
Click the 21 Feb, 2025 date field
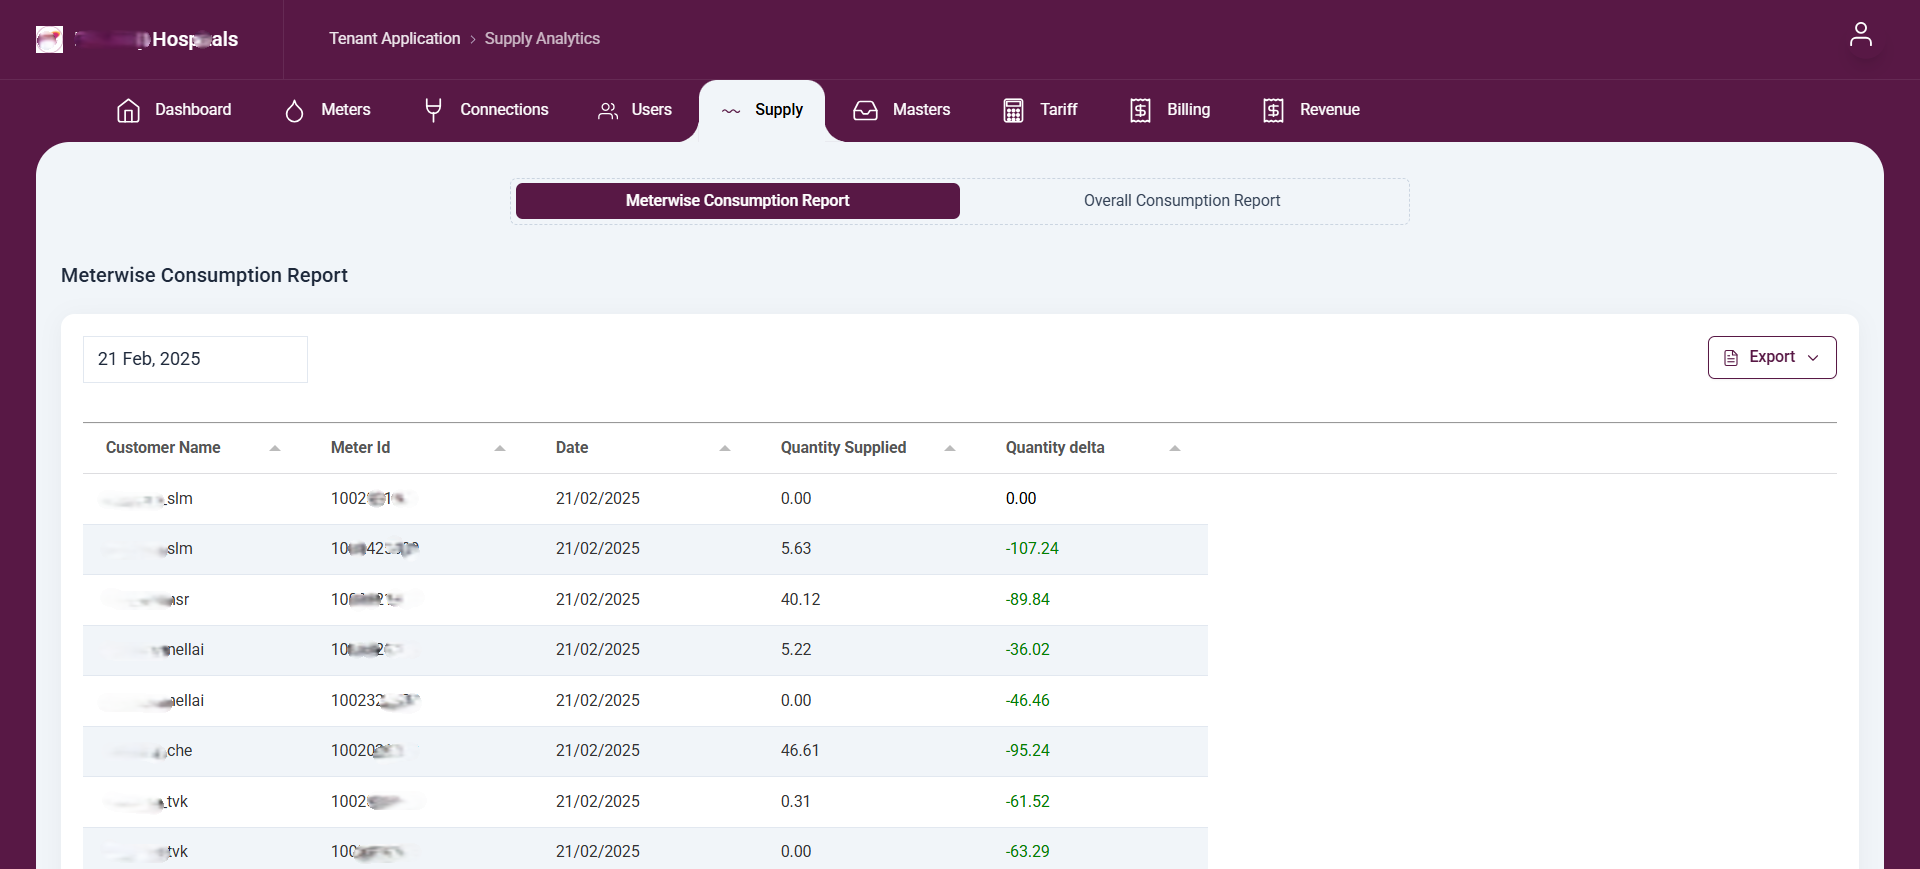(x=195, y=359)
